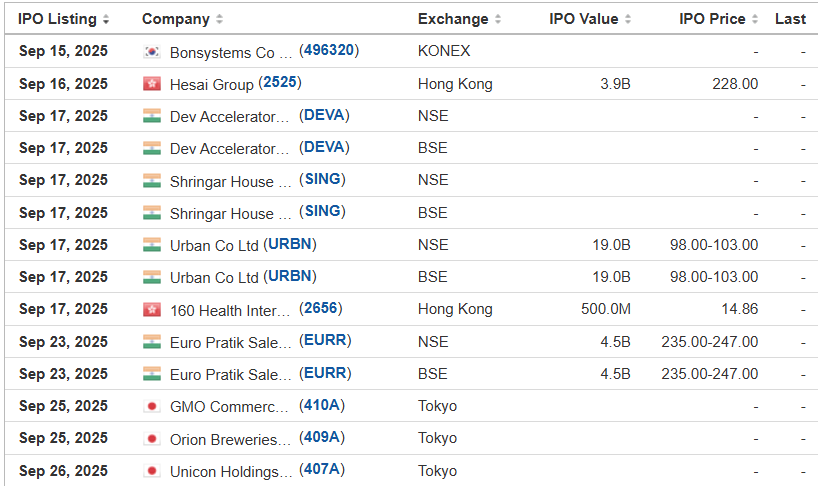Screen dimensions: 818x487
Task: Open ticker 410A for GMO Commerce
Action: 322,405
